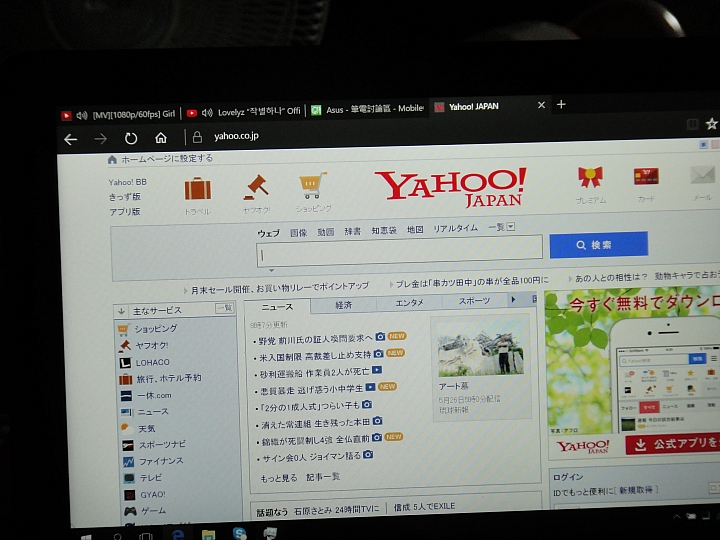Select the リアルタイム search type
Screen dimensions: 720x540
(456, 228)
